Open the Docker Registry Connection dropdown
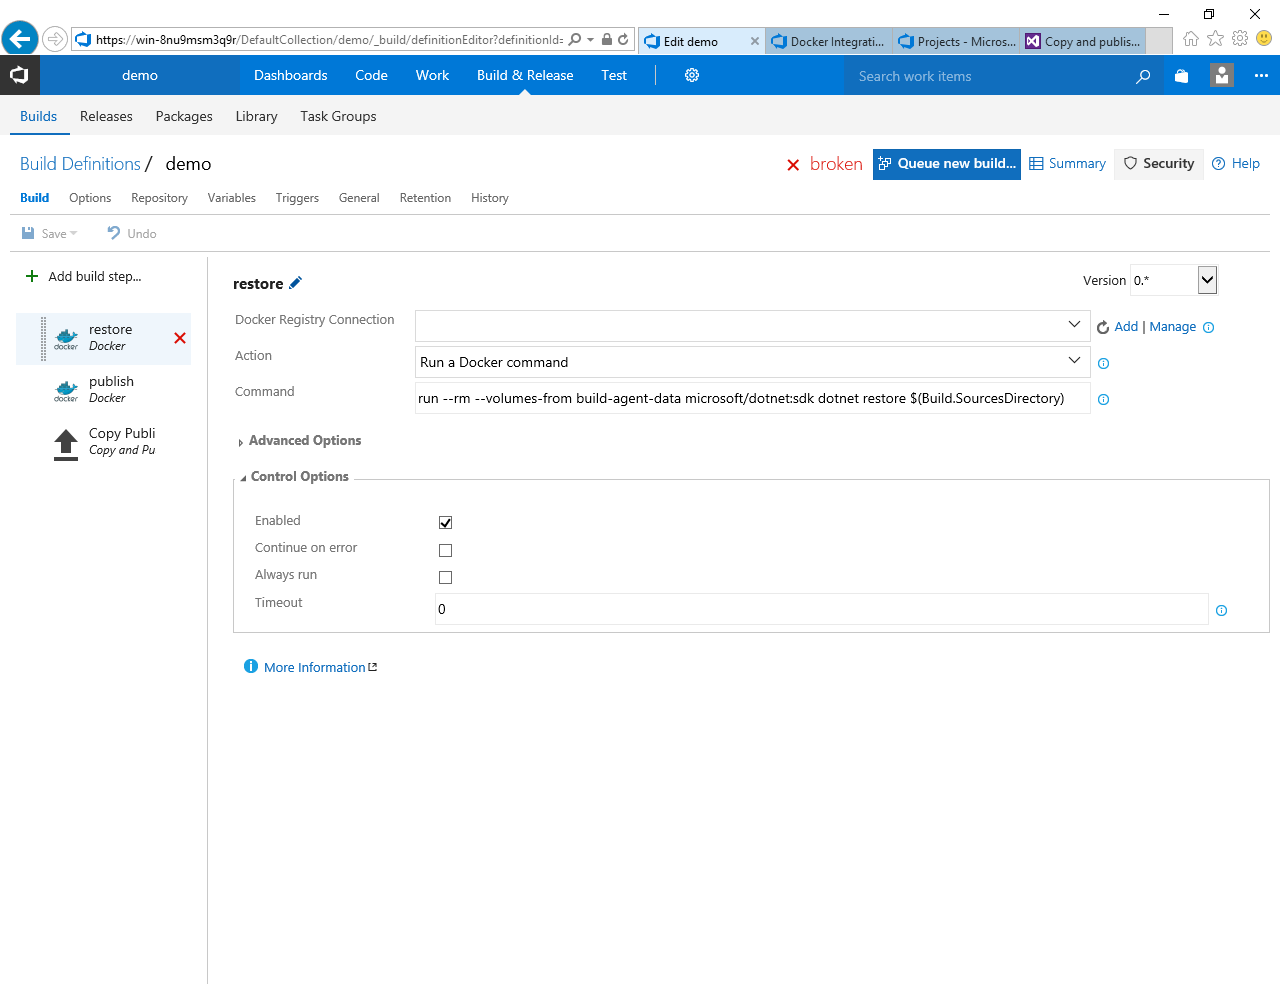Screen dimensions: 1280x984 tap(752, 326)
